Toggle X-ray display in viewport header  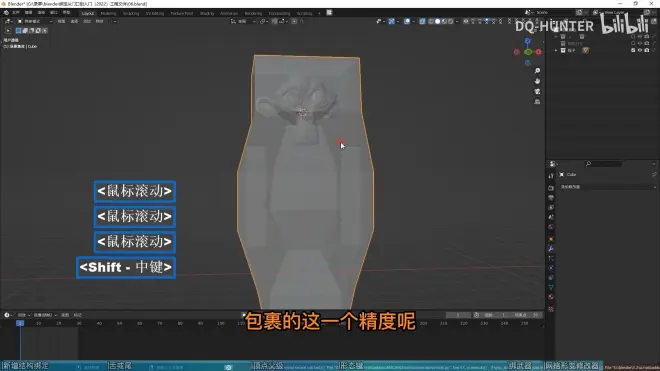coord(422,21)
